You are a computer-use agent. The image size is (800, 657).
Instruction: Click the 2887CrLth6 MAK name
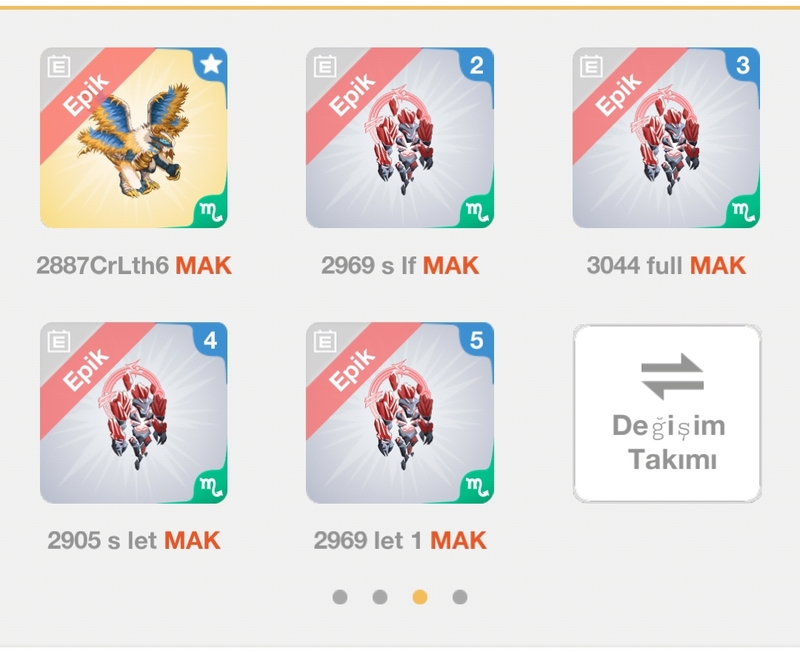[134, 266]
